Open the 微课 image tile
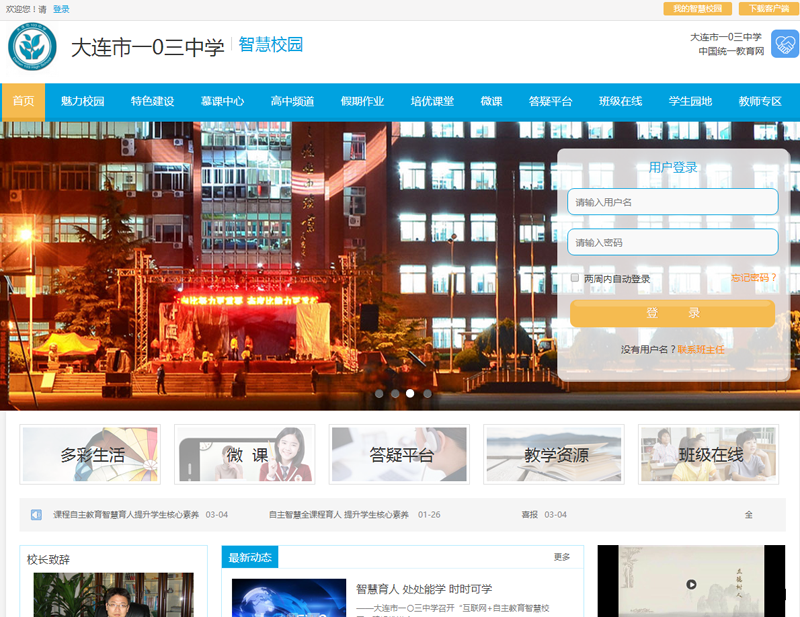Viewport: 800px width, 617px height. tap(245, 455)
